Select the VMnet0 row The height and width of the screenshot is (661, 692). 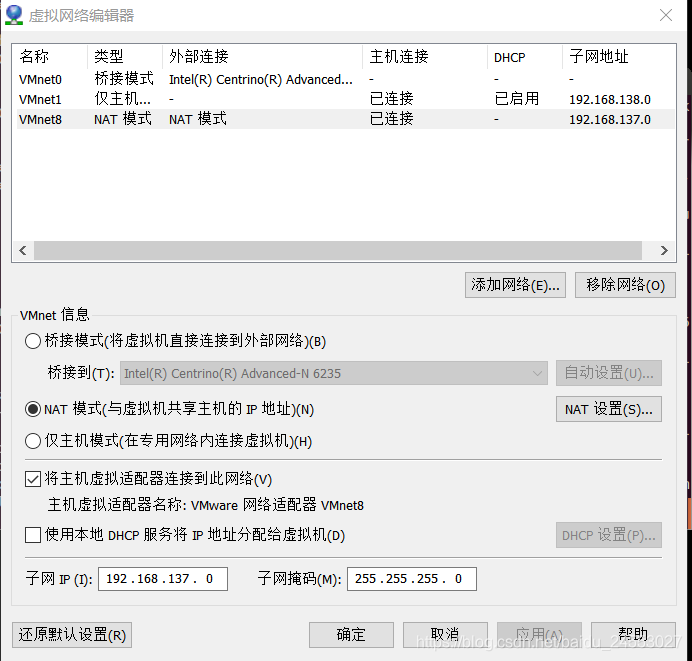click(346, 79)
